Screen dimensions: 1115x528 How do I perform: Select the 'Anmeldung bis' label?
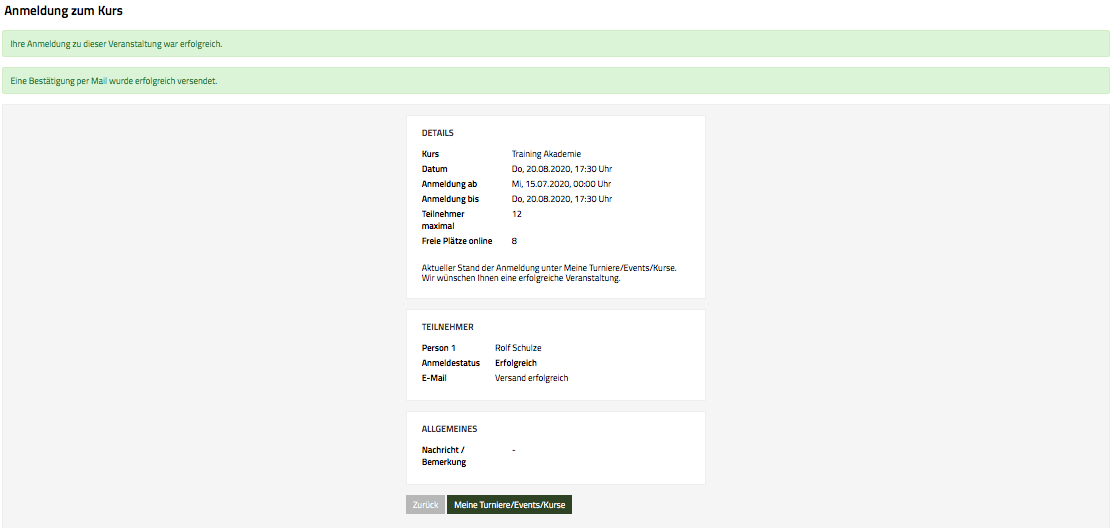click(450, 199)
